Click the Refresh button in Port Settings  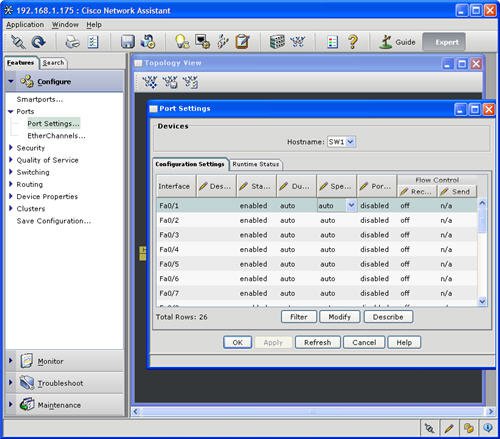317,342
